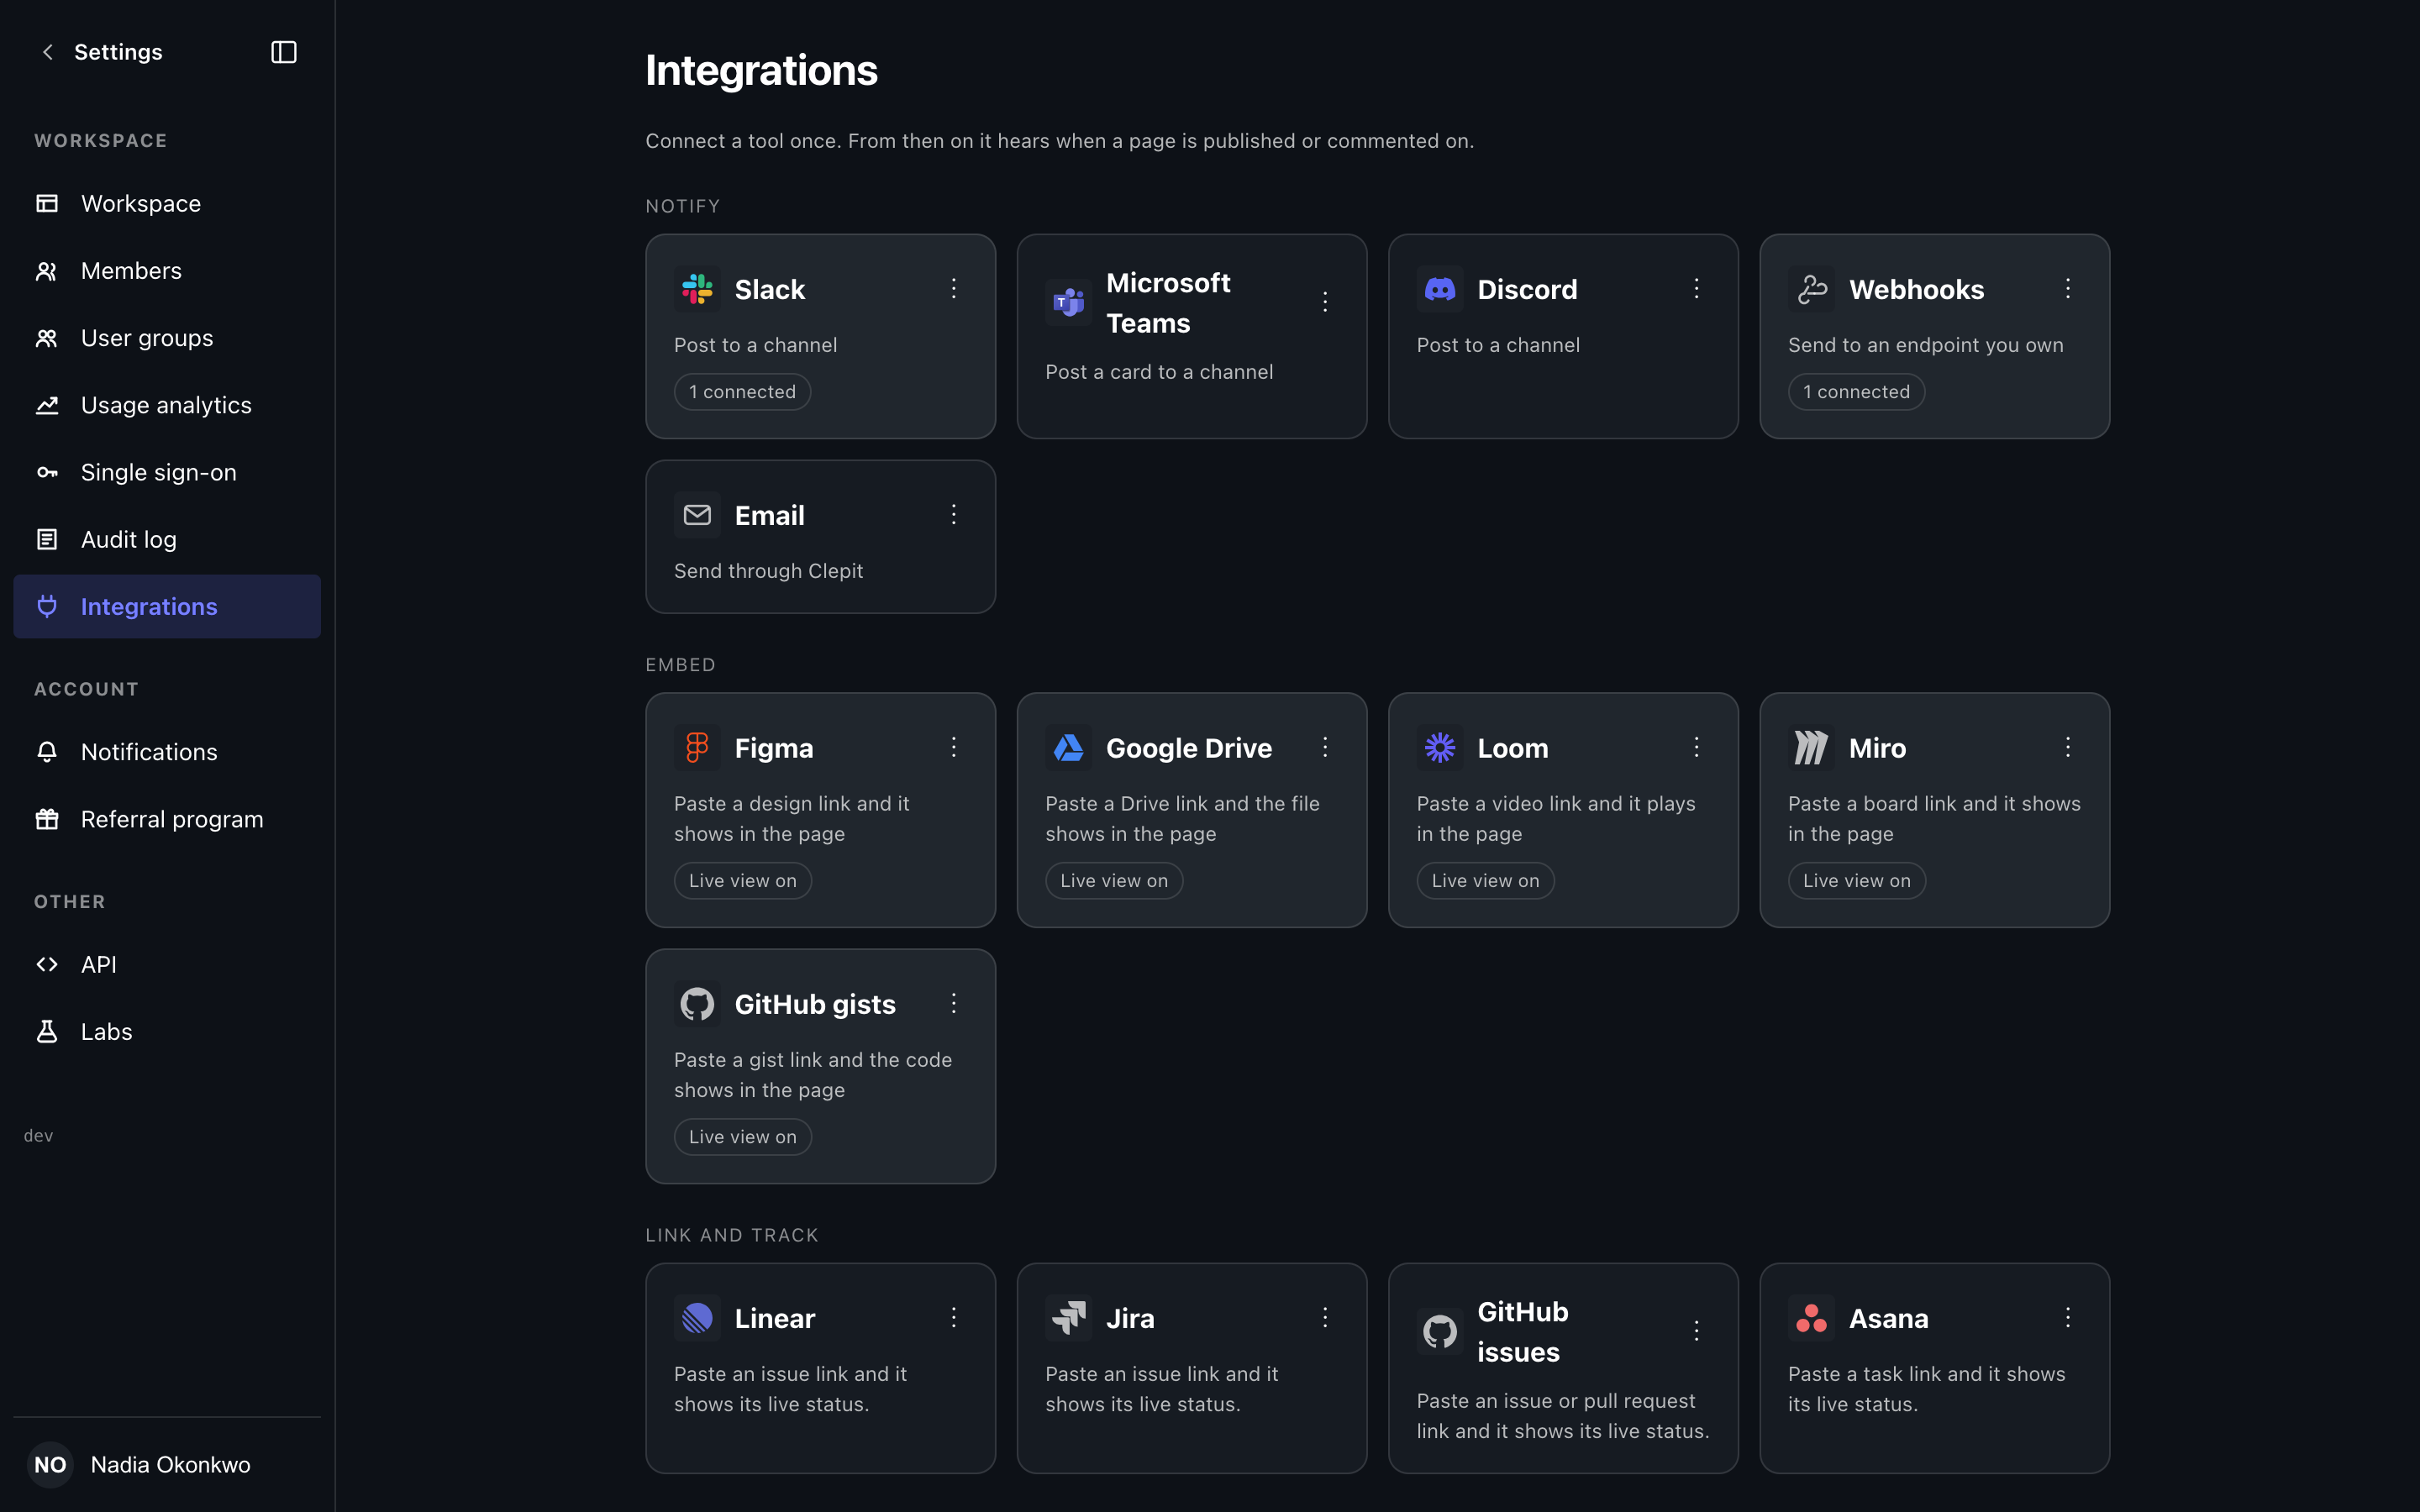Open Linear card more options menu

[x=954, y=1318]
